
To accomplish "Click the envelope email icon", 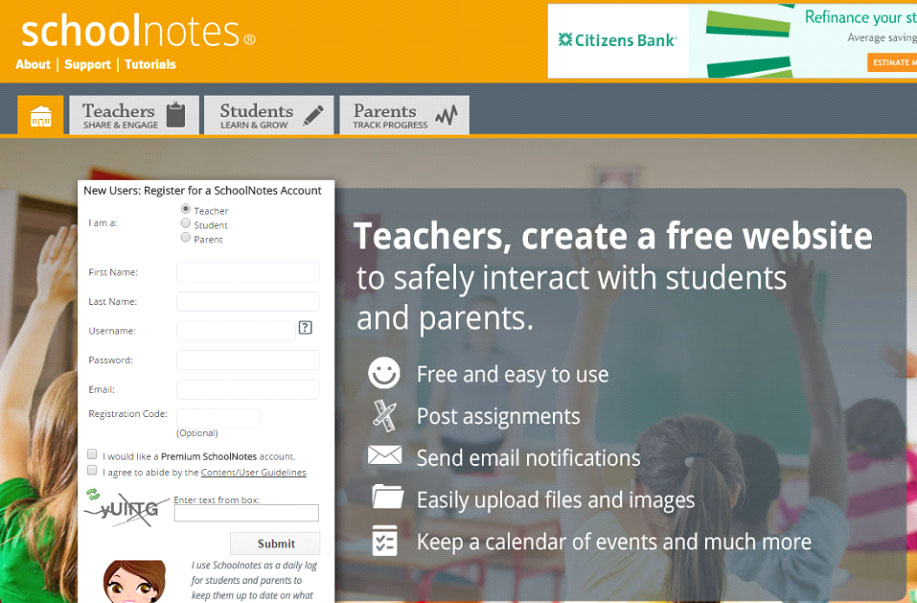I will (385, 456).
